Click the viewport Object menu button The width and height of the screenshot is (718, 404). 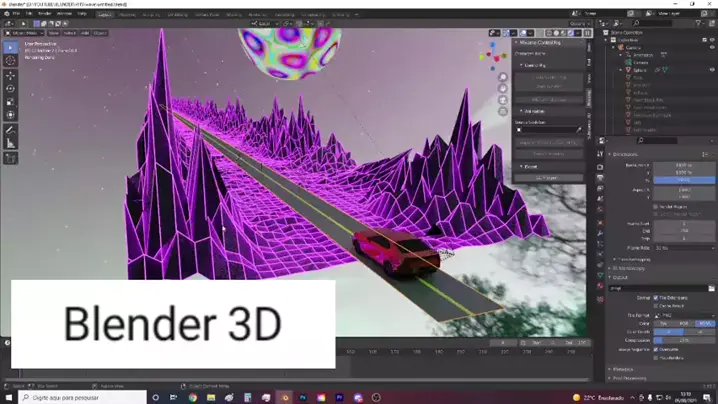click(100, 33)
